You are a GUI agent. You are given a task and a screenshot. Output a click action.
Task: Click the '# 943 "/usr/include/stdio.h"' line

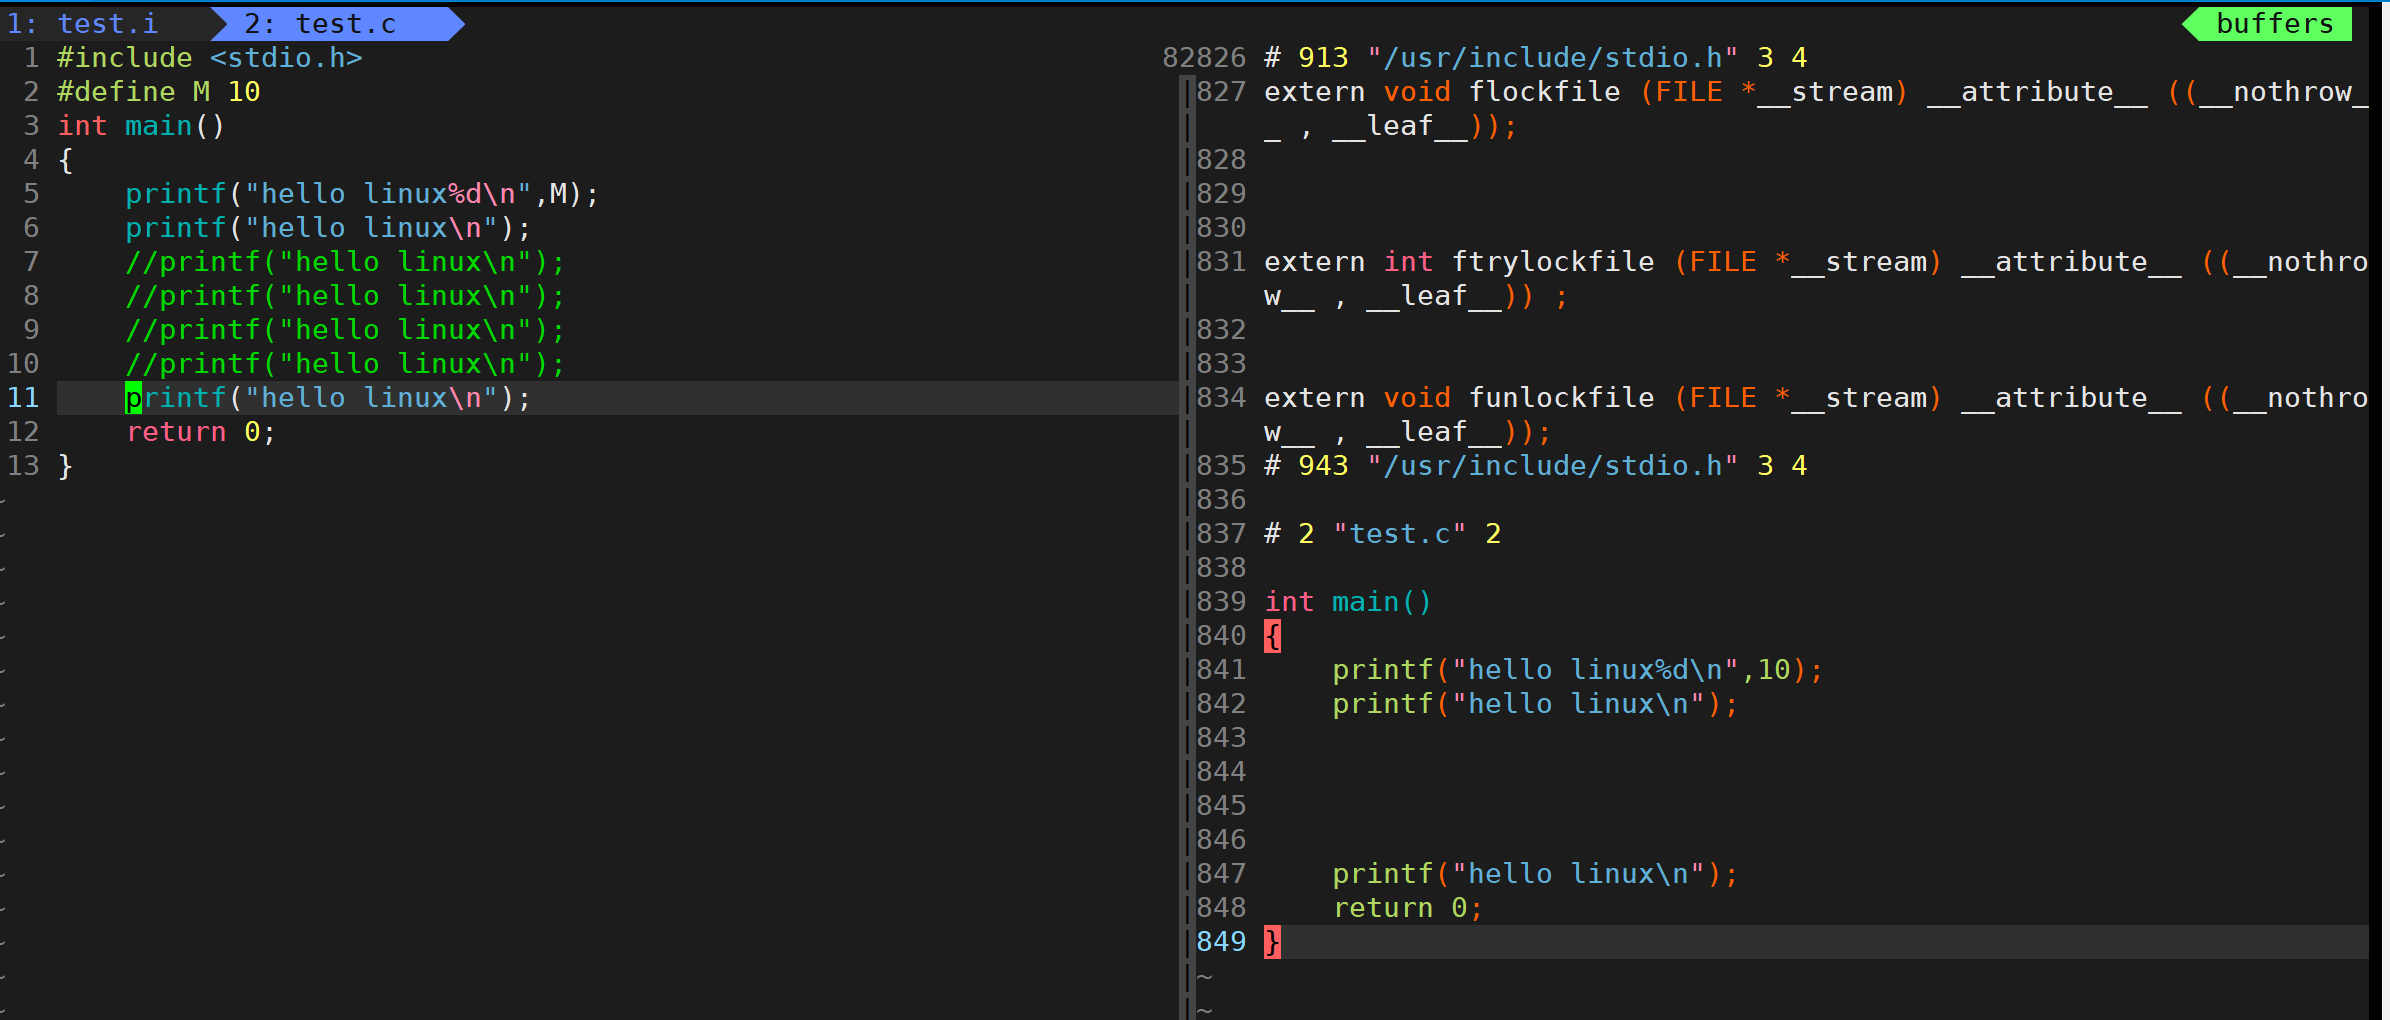(x=1535, y=466)
